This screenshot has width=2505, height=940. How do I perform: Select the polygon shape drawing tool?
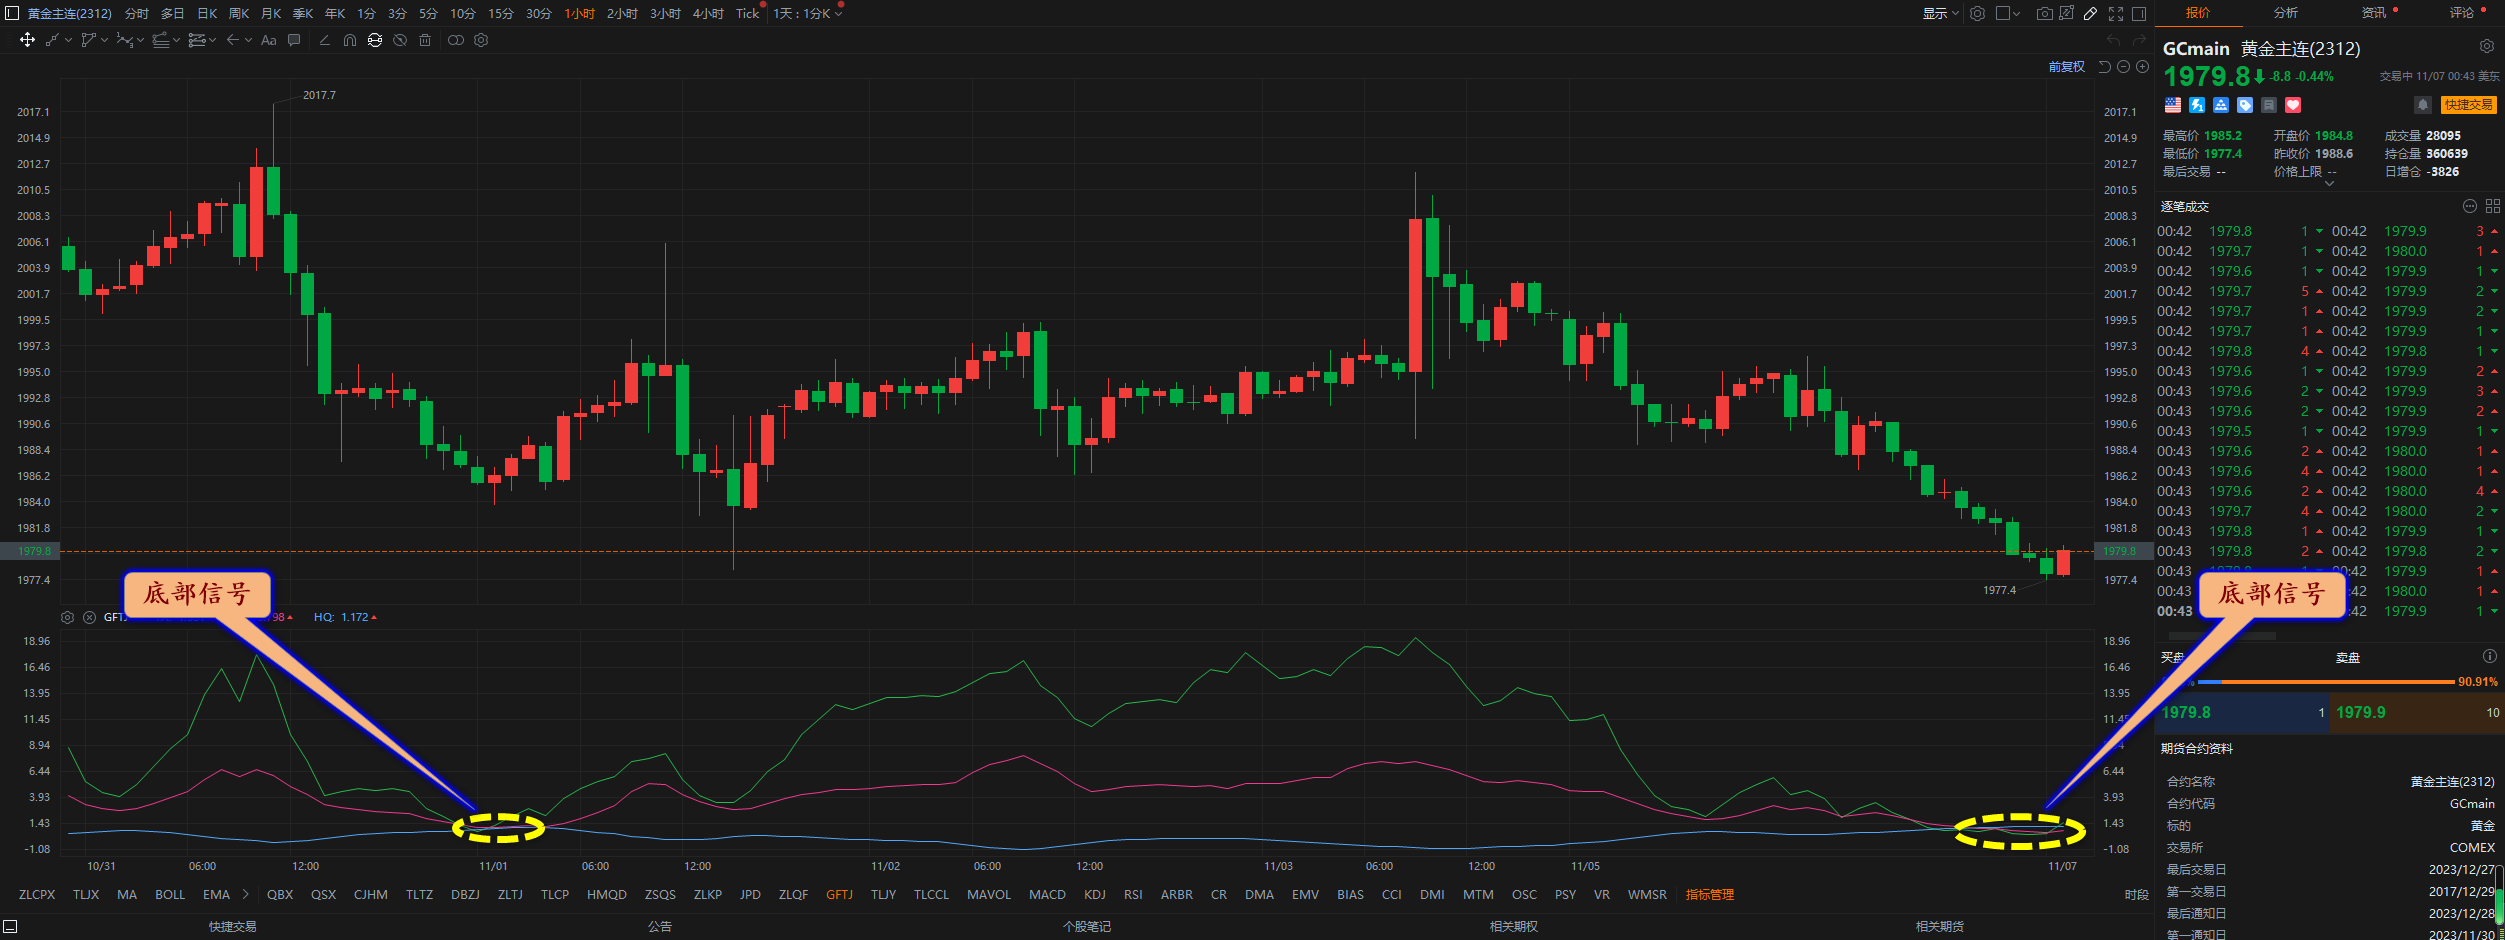88,40
